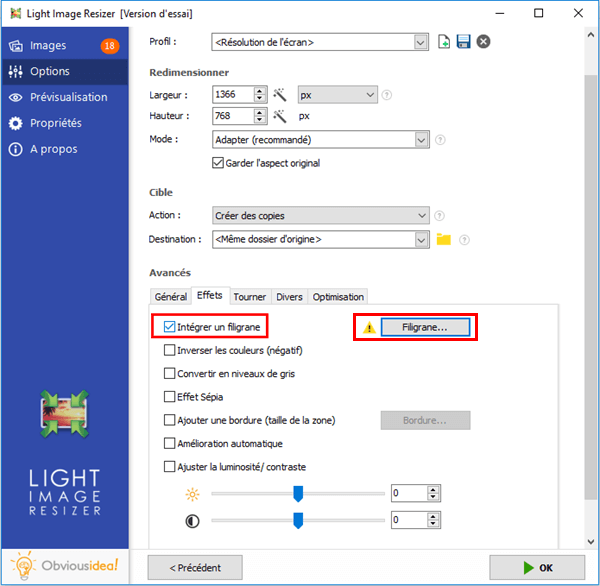Click the Filigrane... button
The image size is (600, 586).
(426, 327)
